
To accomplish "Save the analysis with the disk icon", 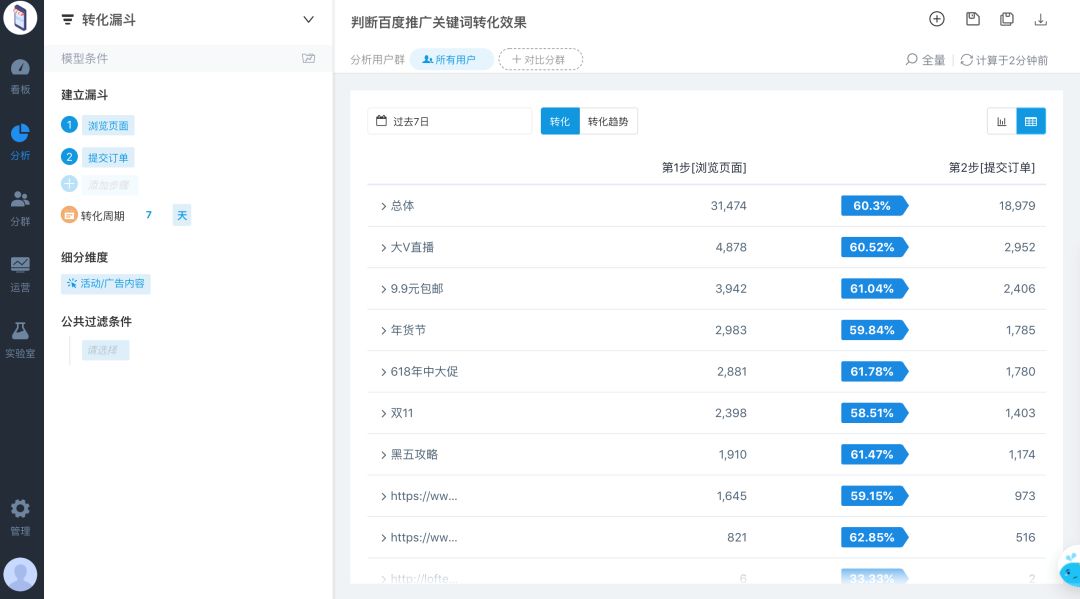I will [972, 19].
